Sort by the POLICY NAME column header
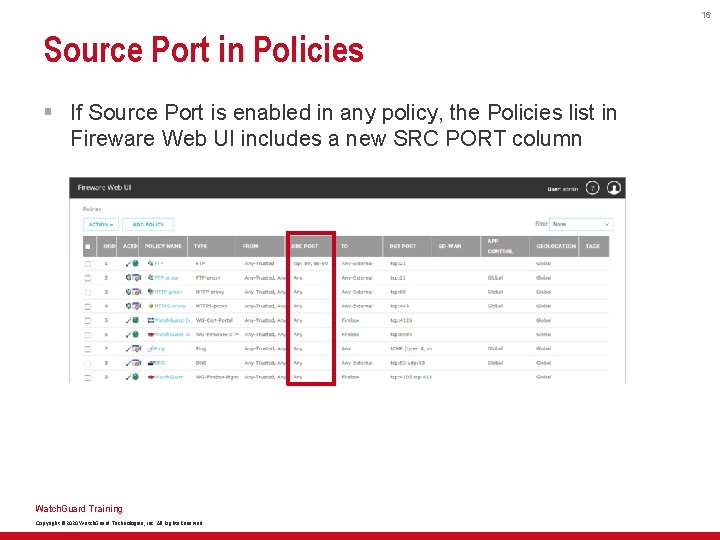This screenshot has height=540, width=720. point(163,246)
